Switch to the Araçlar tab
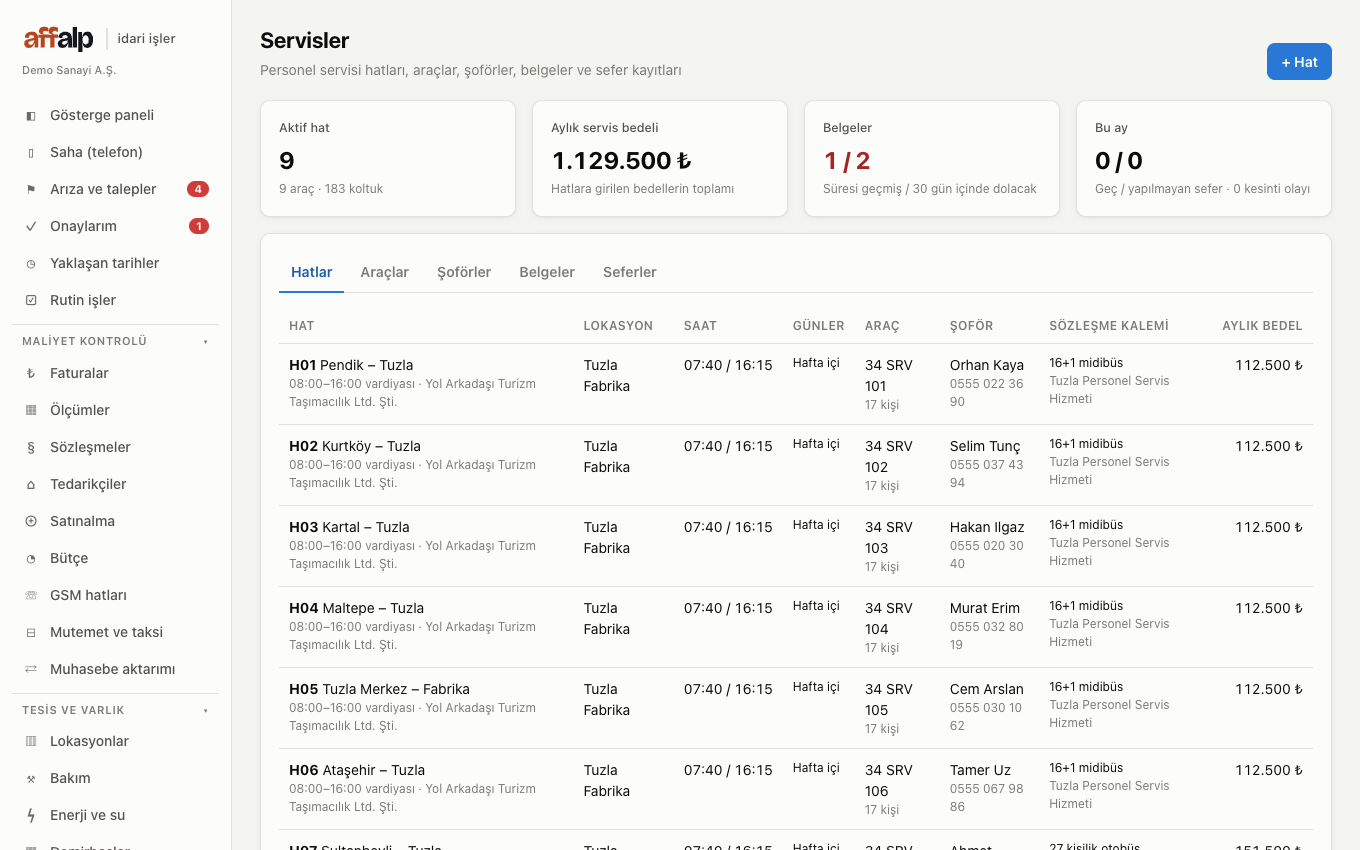The image size is (1360, 850). point(385,272)
